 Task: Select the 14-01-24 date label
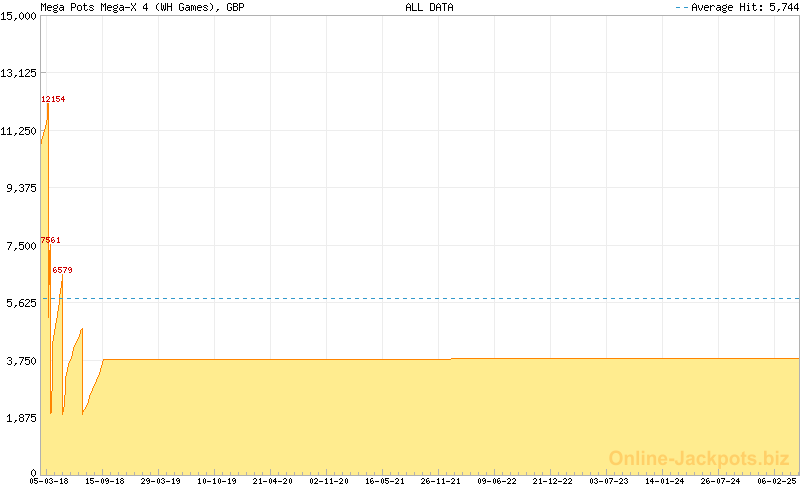[x=664, y=481]
